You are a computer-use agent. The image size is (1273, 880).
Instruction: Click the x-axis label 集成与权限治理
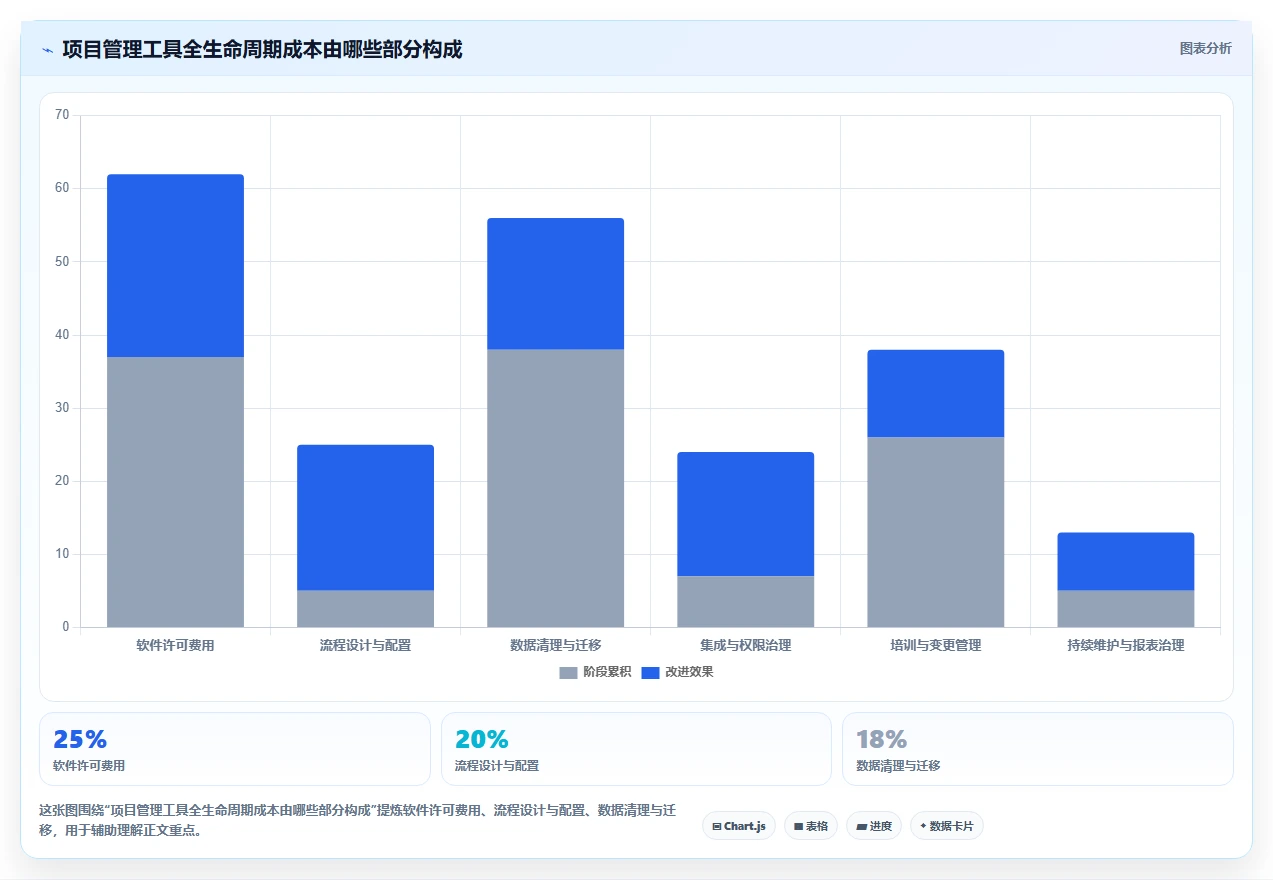tap(745, 645)
